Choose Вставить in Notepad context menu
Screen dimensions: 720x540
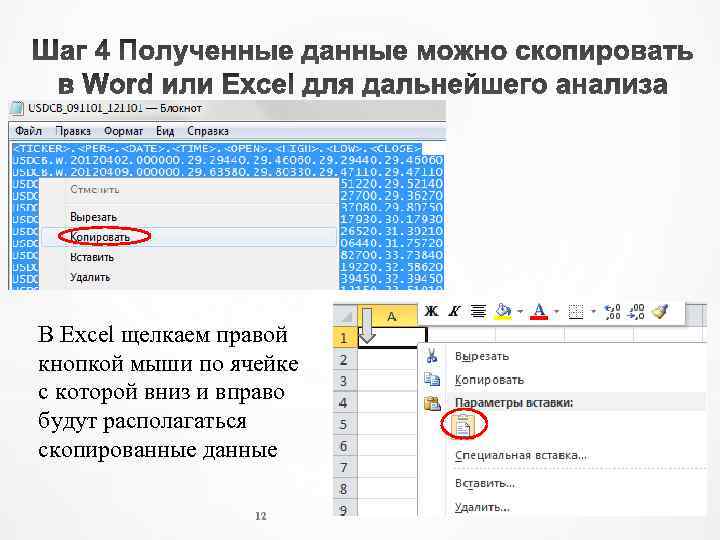click(189, 257)
